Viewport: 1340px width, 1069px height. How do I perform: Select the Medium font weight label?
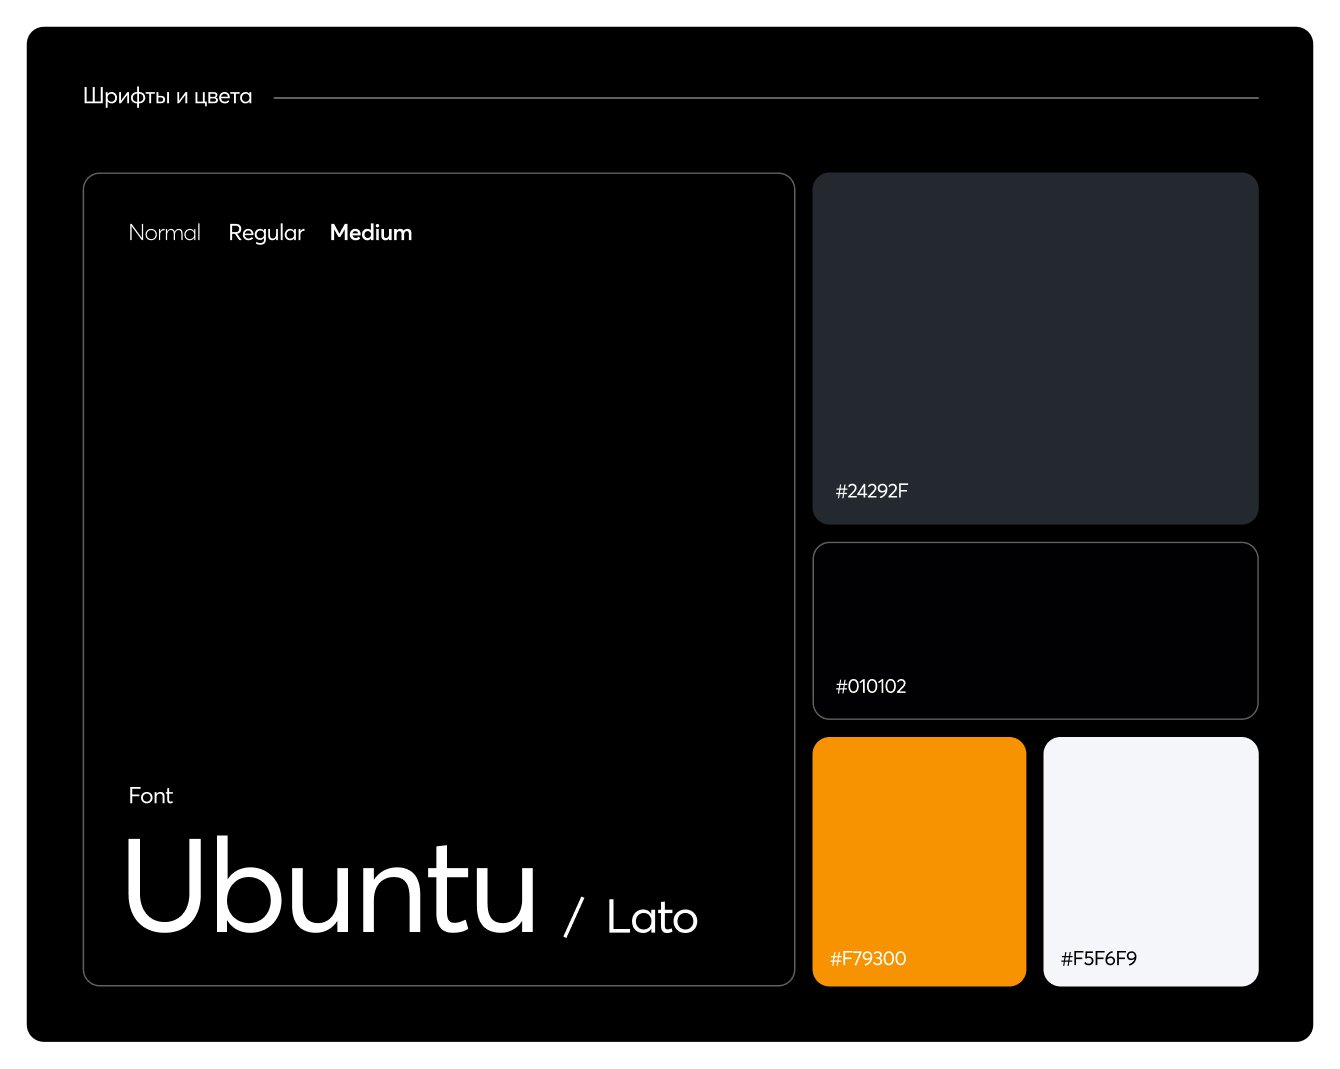pos(371,233)
